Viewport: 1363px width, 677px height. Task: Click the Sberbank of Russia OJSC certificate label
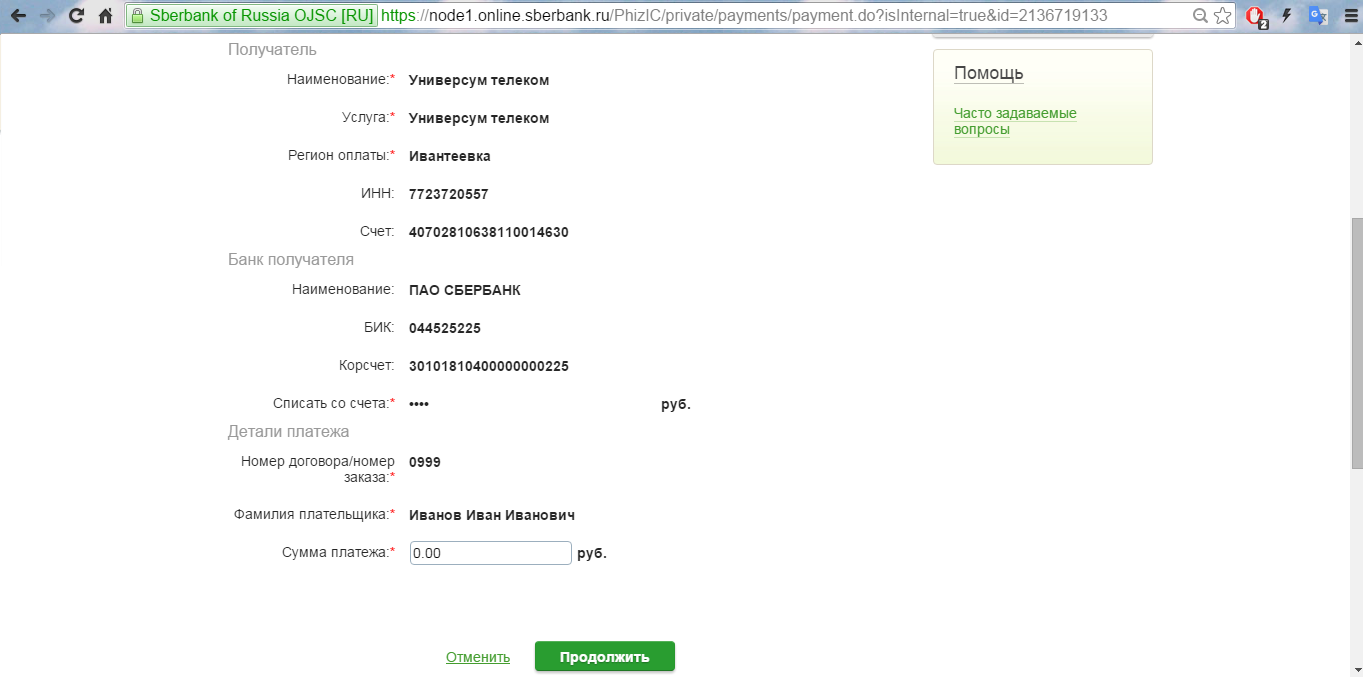[x=261, y=16]
